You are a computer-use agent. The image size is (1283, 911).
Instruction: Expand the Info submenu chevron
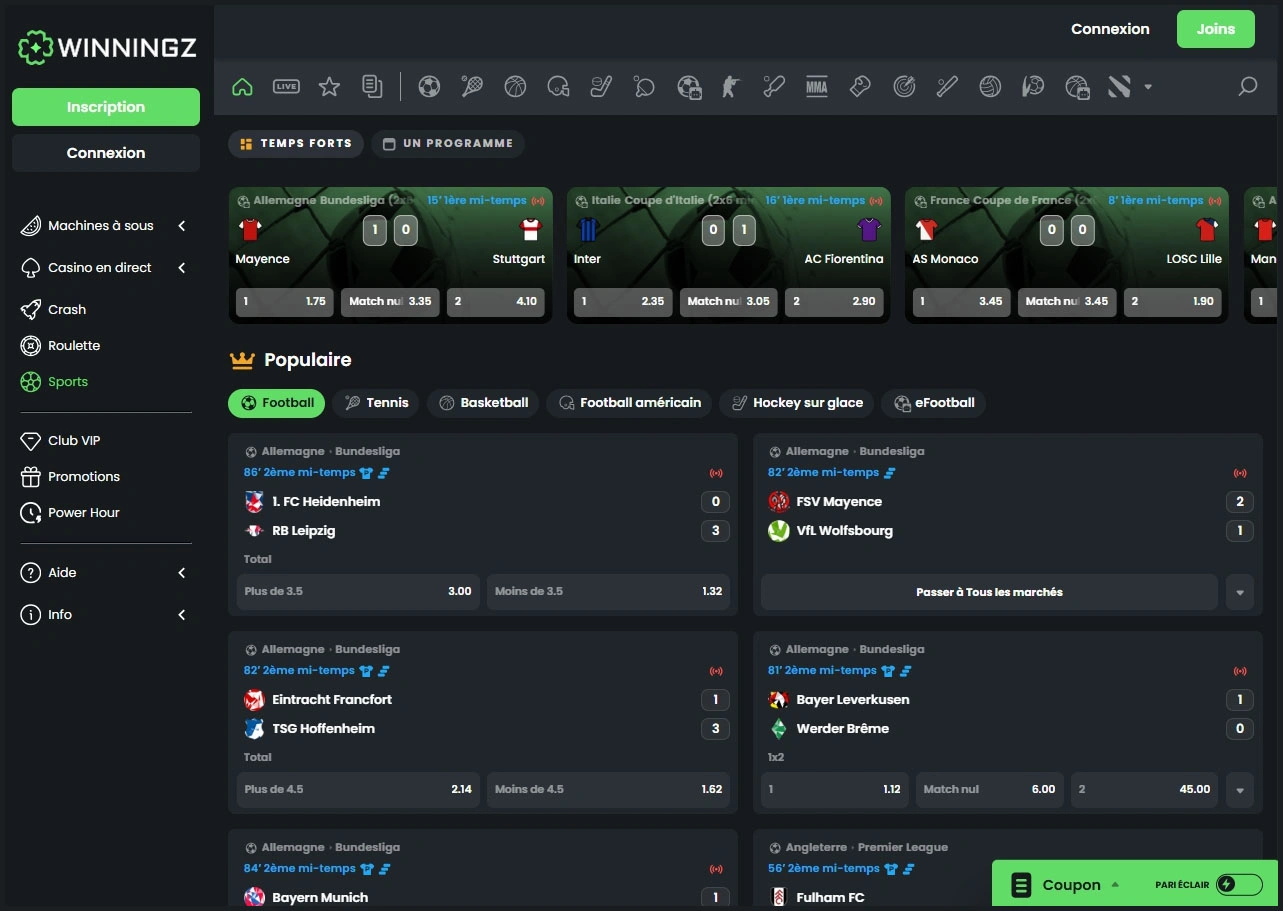[182, 615]
